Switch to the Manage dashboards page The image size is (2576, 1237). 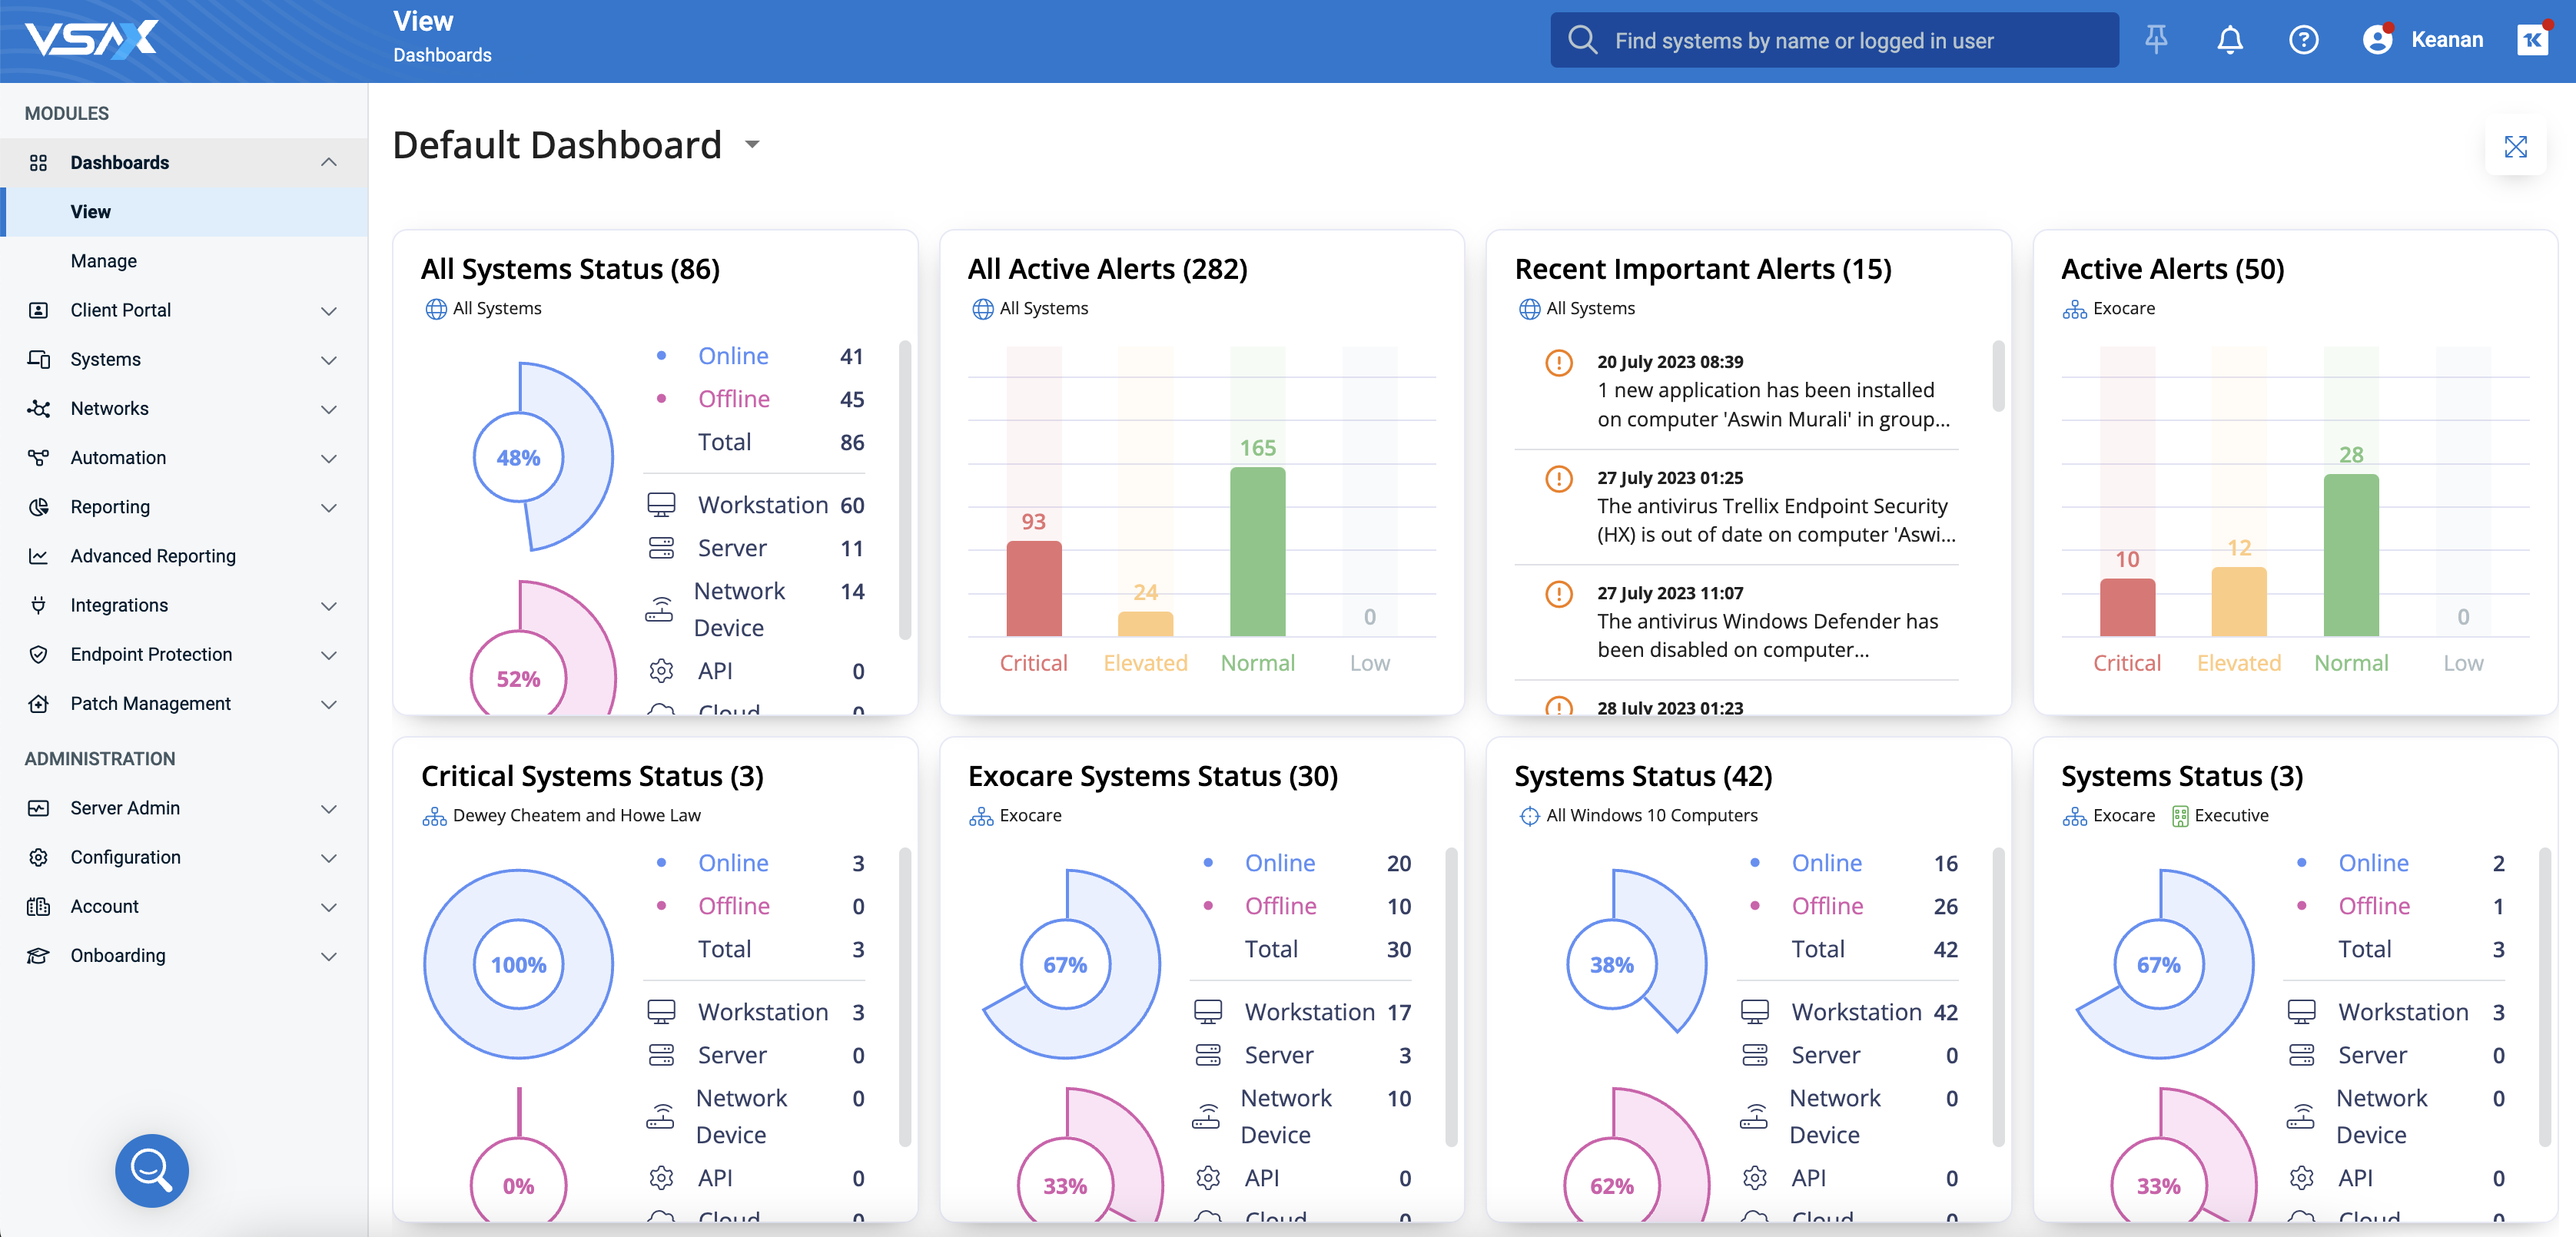click(104, 260)
